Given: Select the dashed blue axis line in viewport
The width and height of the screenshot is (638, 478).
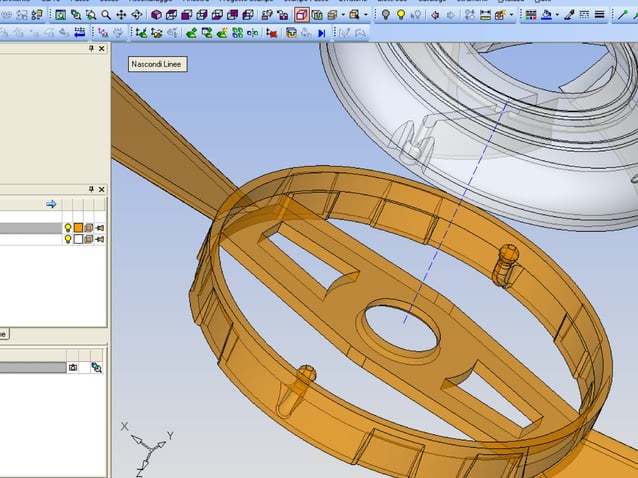Looking at the screenshot, I should tap(455, 213).
